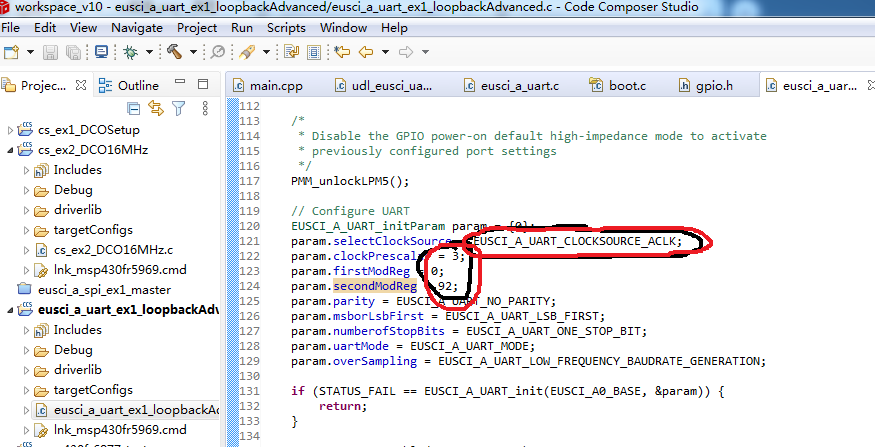Collapse the eusci_a_uart_ex1_loopbackAdv project
The width and height of the screenshot is (875, 447).
point(9,310)
